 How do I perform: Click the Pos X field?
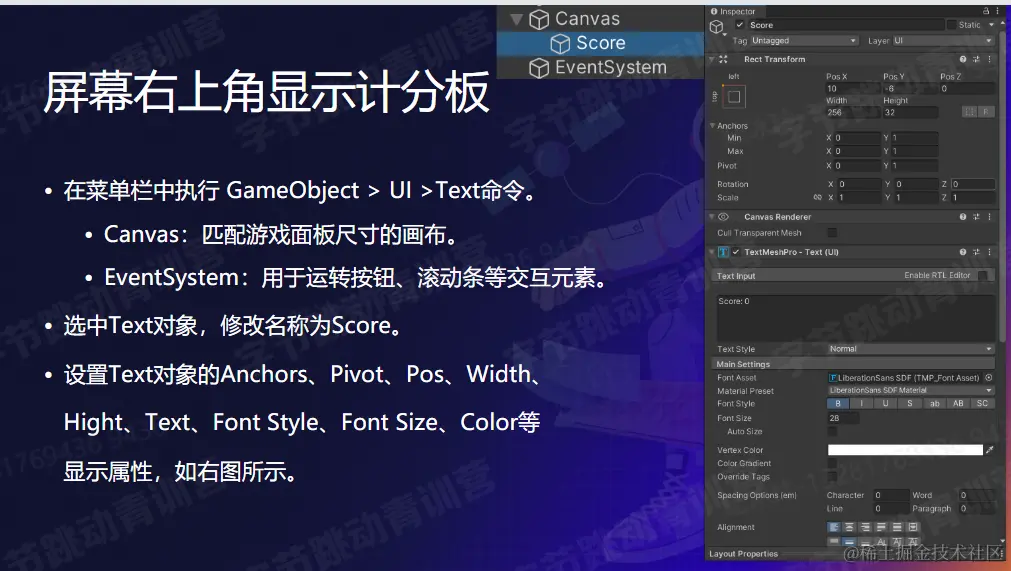click(852, 88)
